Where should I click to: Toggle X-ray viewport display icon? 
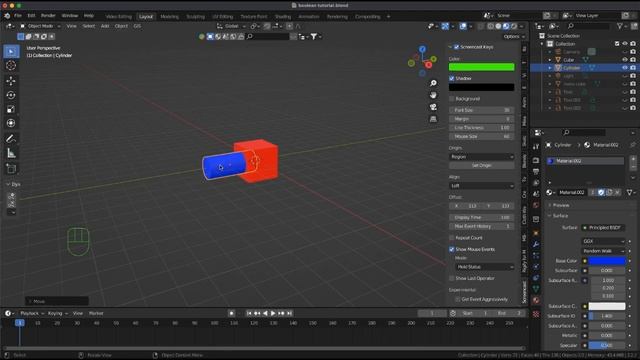pyautogui.click(x=482, y=26)
